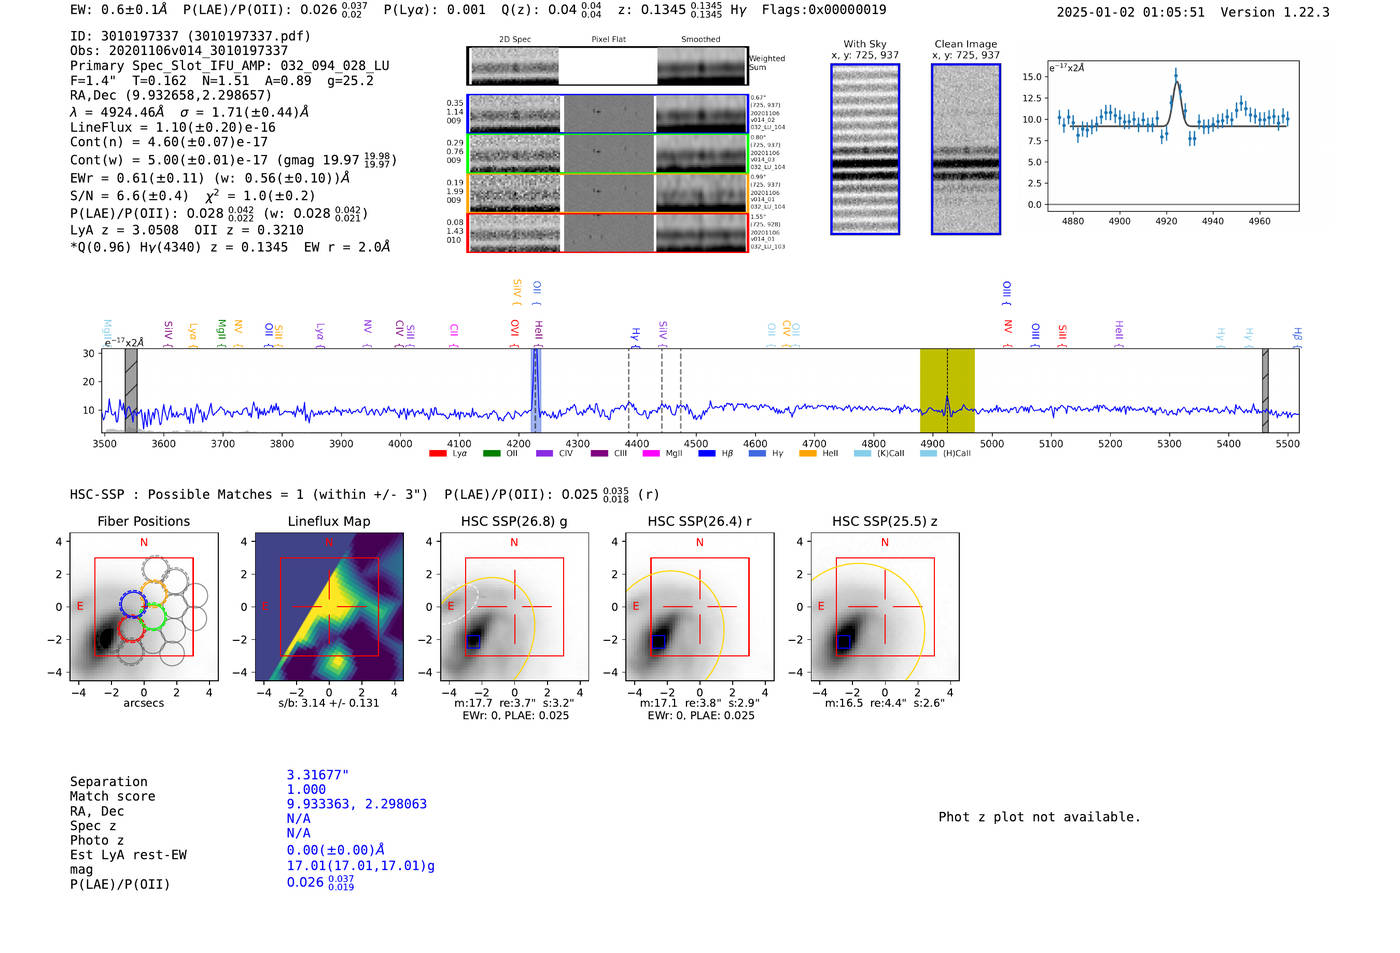1400x953 pixels.
Task: Click the separation value 3.31677"
Action: tap(318, 775)
